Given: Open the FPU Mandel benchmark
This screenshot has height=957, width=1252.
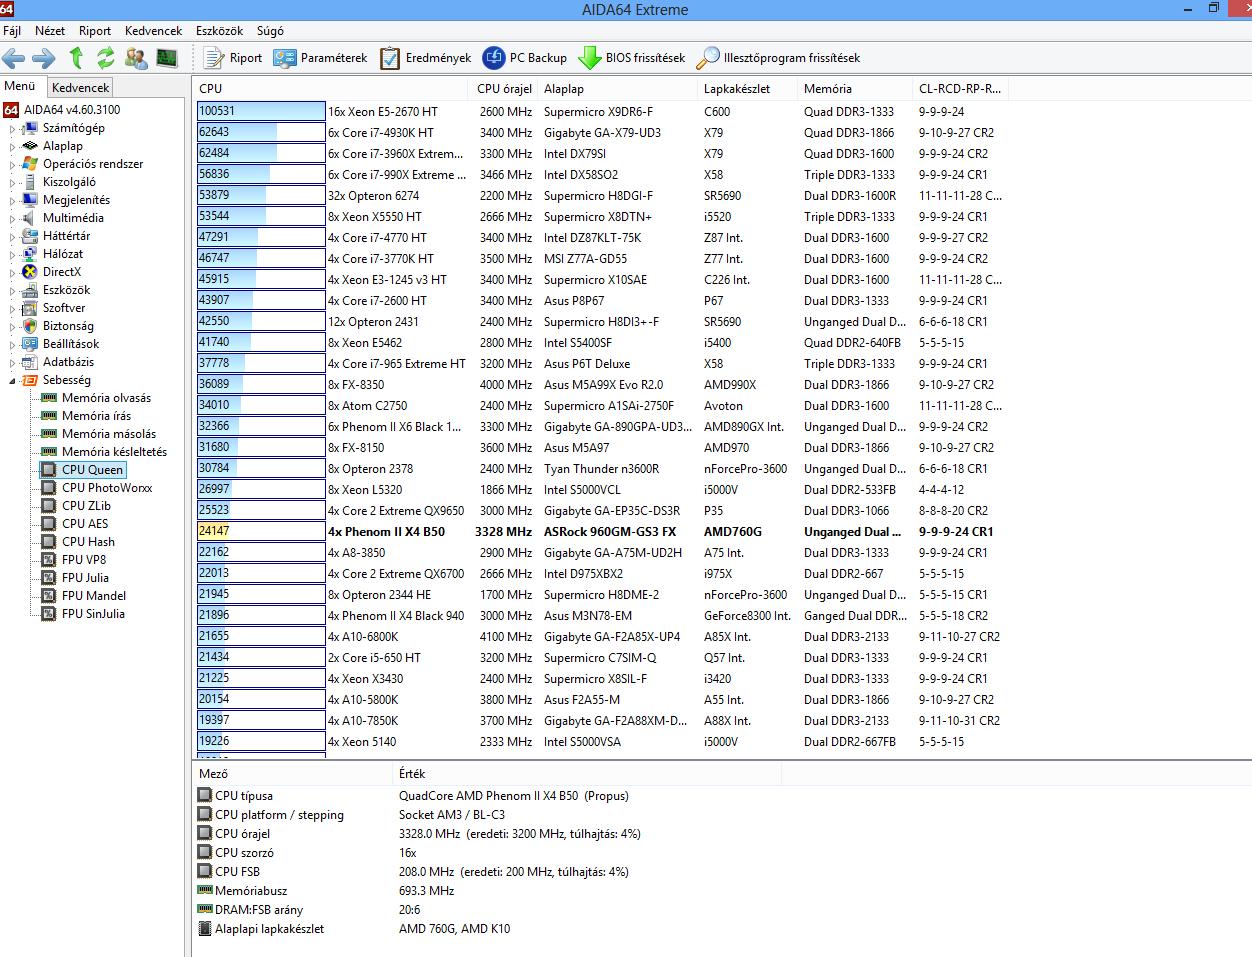Looking at the screenshot, I should (94, 596).
